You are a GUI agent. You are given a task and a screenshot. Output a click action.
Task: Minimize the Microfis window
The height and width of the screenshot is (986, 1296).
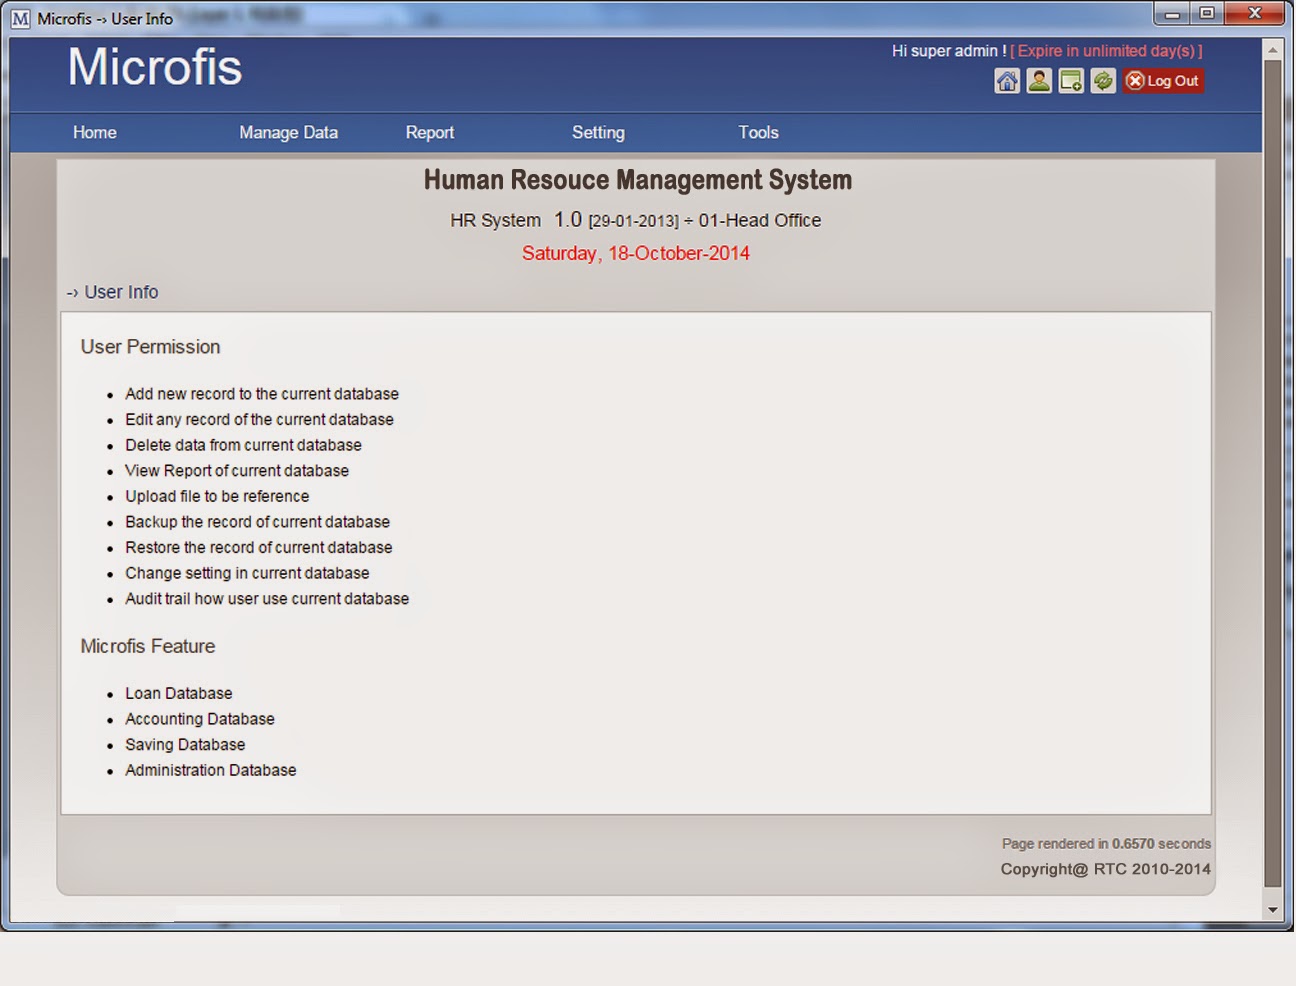1172,14
